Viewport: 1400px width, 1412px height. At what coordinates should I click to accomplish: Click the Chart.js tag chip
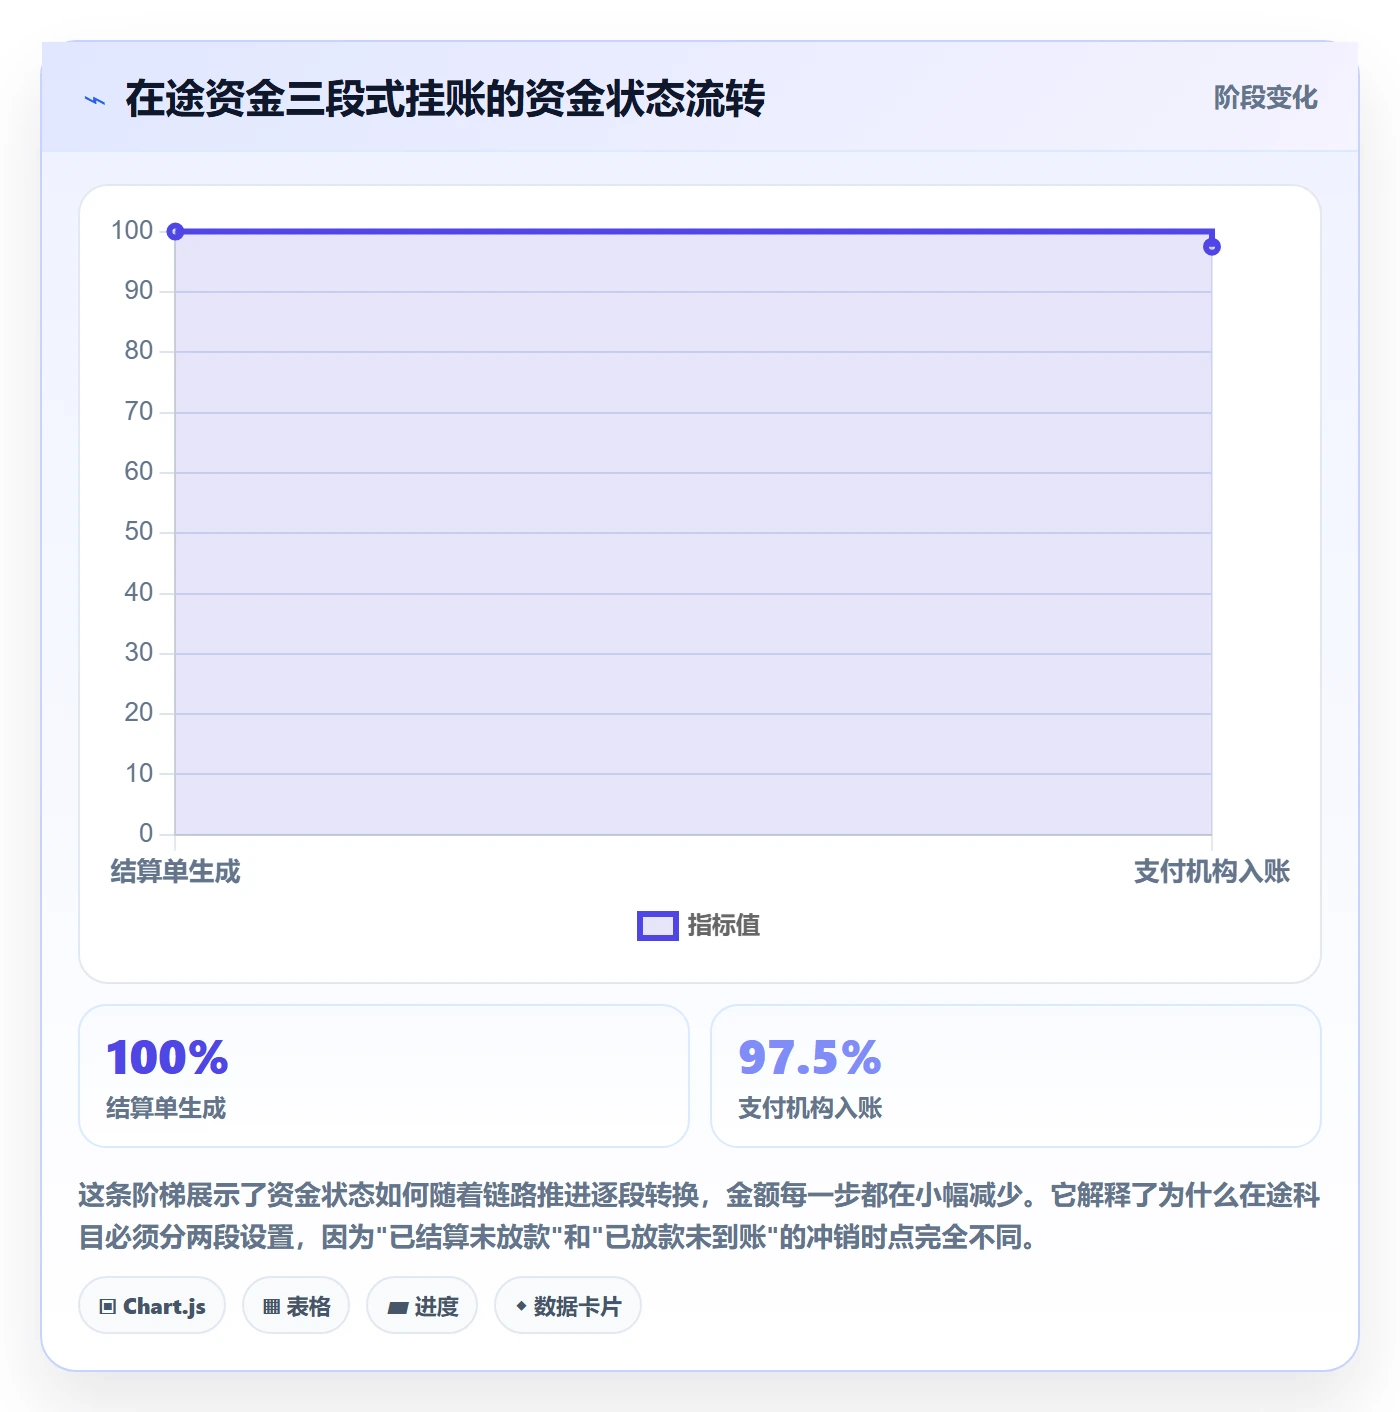[152, 1306]
